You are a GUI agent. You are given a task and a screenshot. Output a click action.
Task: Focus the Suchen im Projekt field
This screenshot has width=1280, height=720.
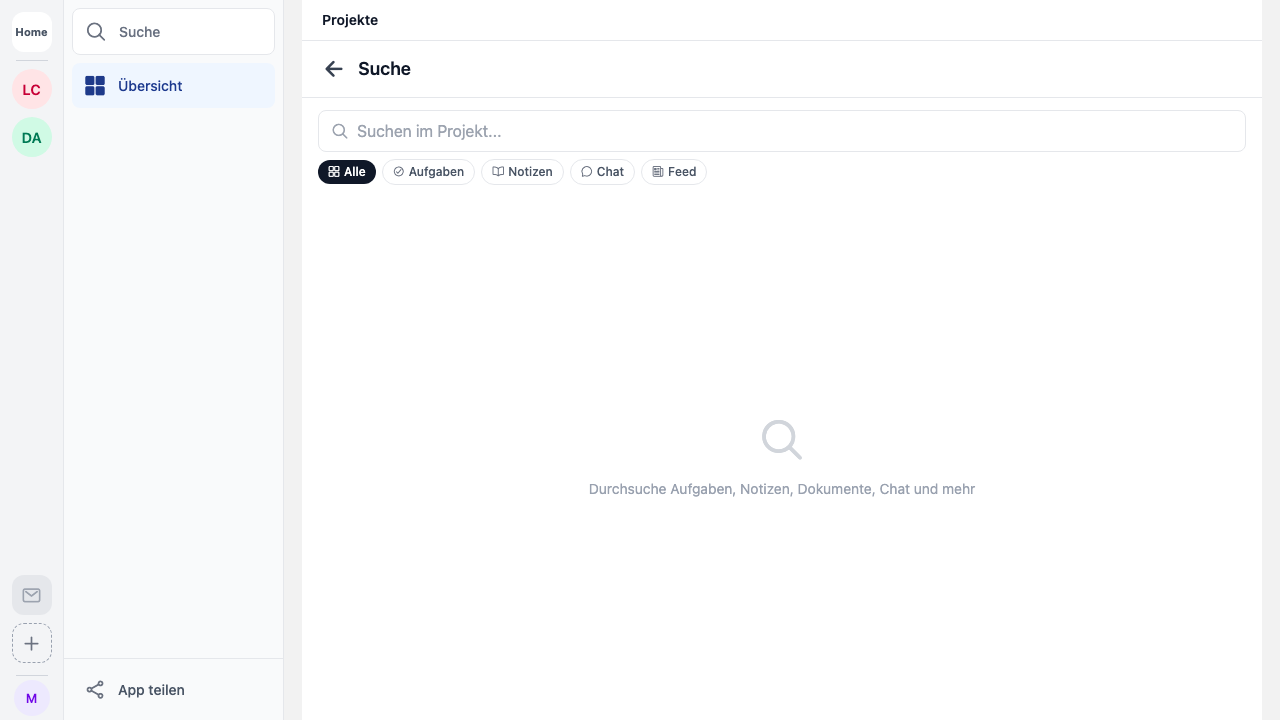tap(790, 131)
